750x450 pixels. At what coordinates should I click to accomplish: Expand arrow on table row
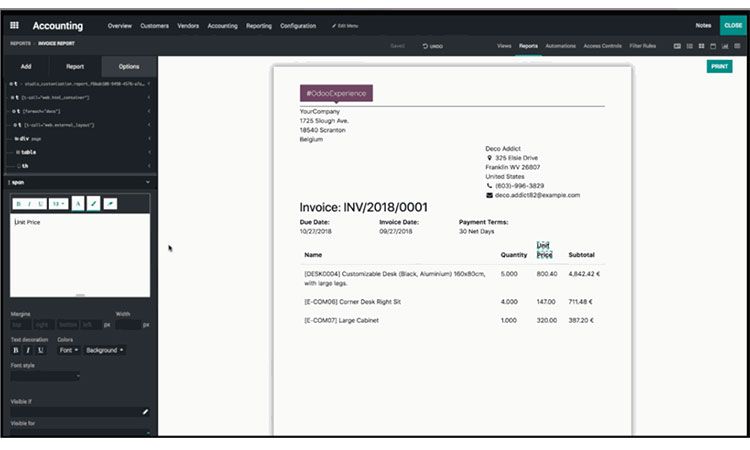pos(148,152)
